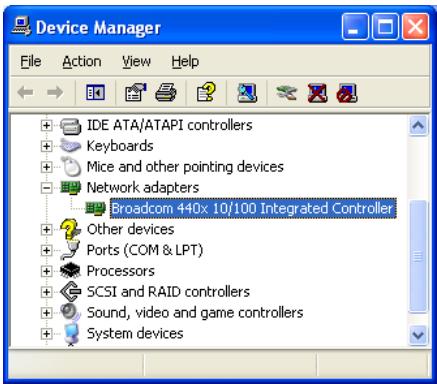The image size is (437, 384).
Task: Expand the Processors node
Action: tap(46, 271)
